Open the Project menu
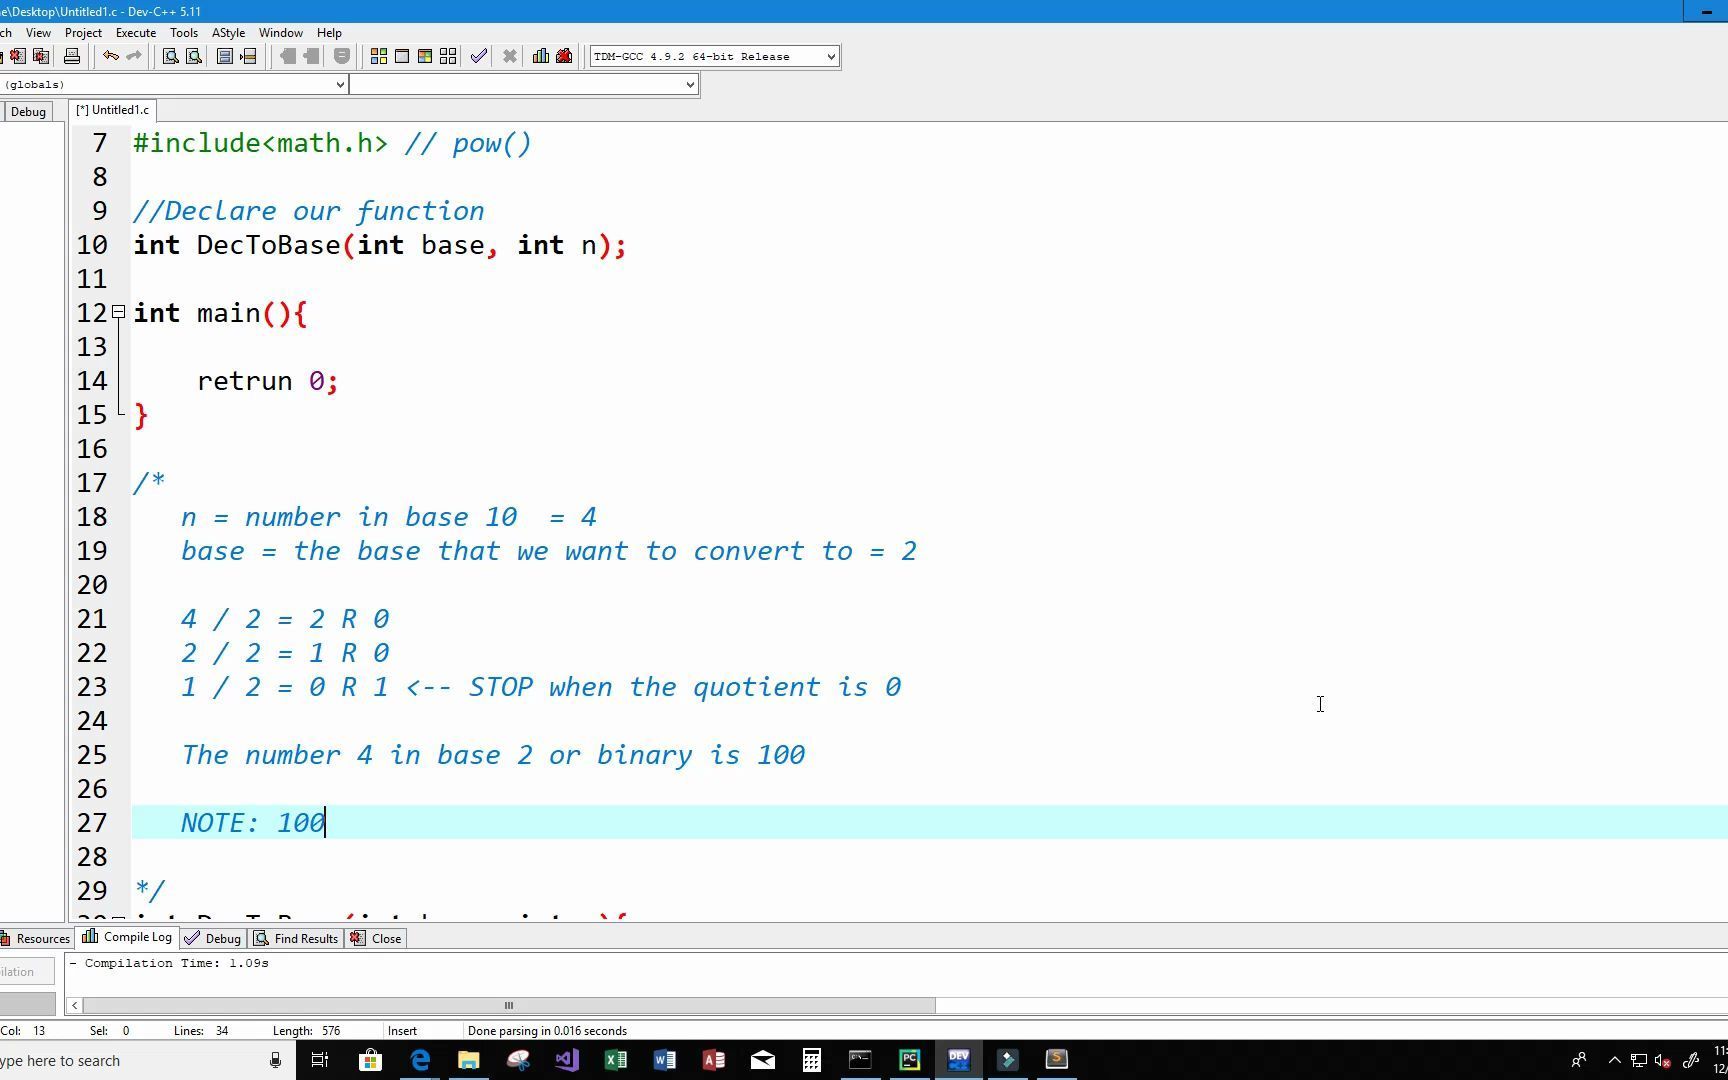 83,33
